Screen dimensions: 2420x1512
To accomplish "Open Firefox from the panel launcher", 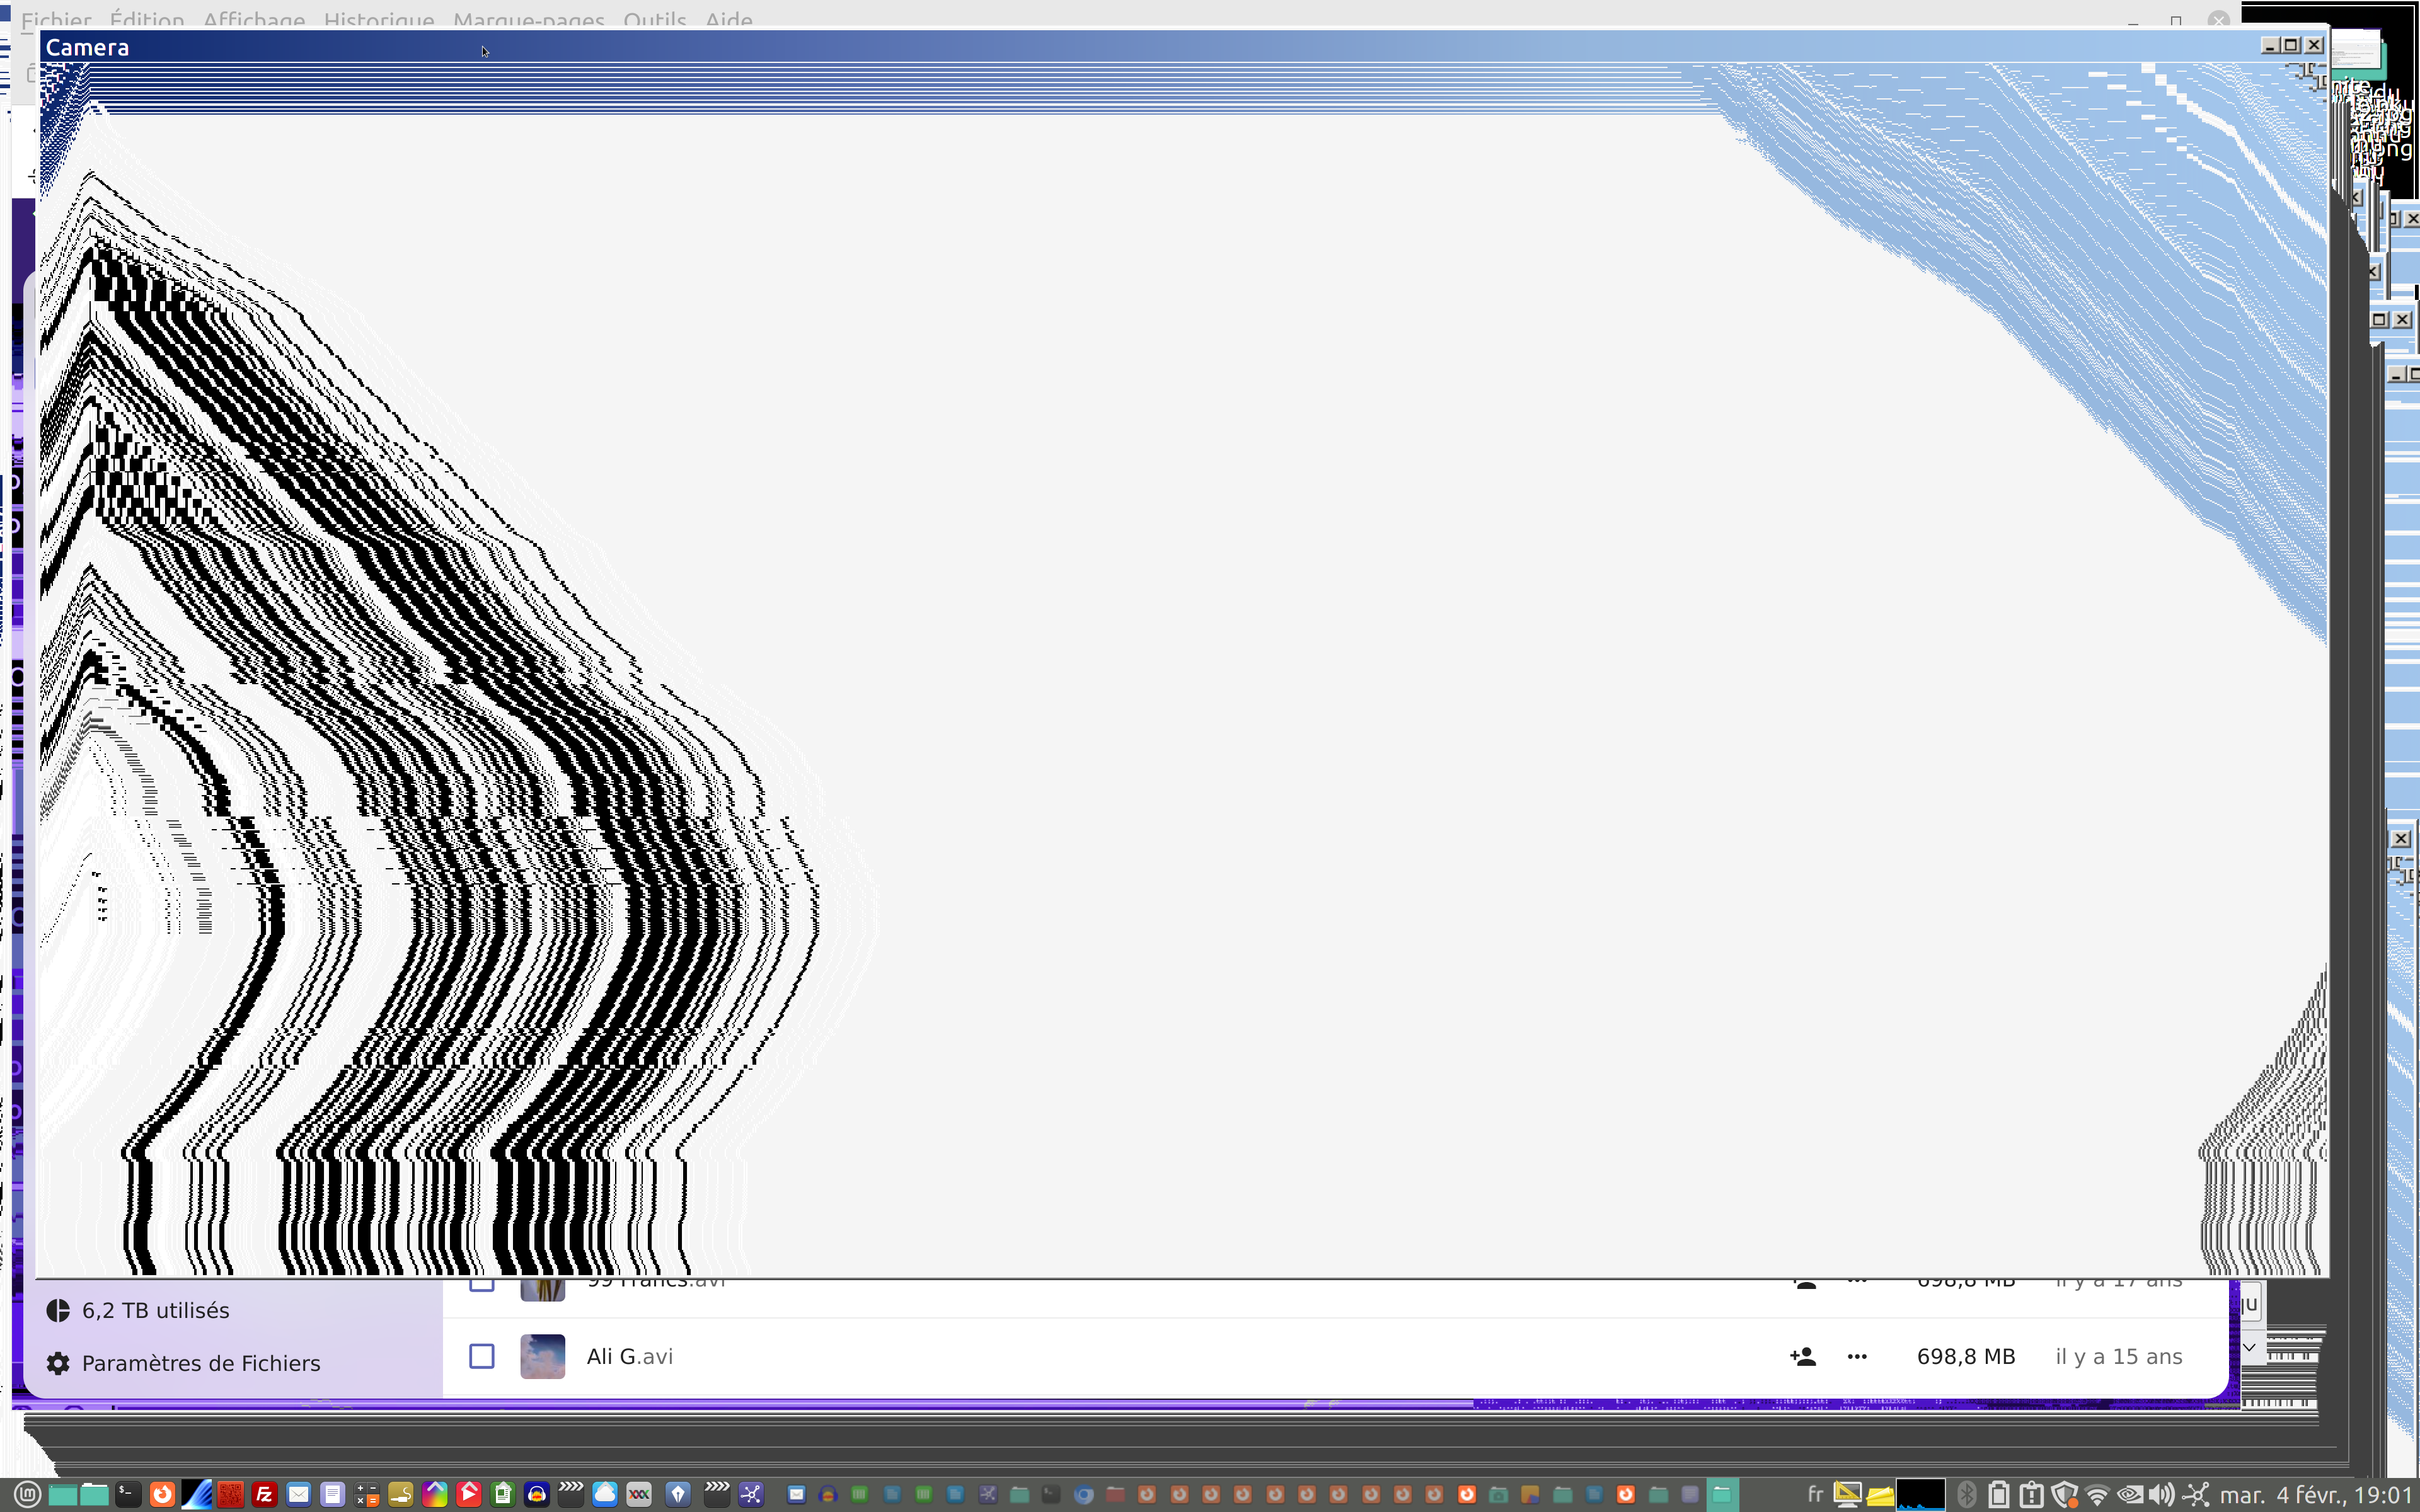I will pyautogui.click(x=162, y=1494).
